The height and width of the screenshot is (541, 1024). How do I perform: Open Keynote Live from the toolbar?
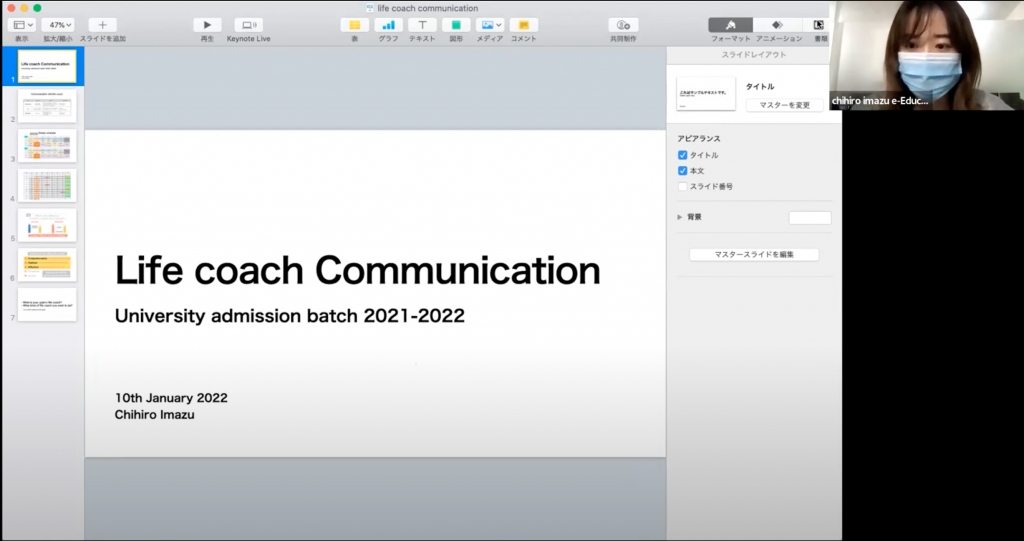pyautogui.click(x=249, y=25)
